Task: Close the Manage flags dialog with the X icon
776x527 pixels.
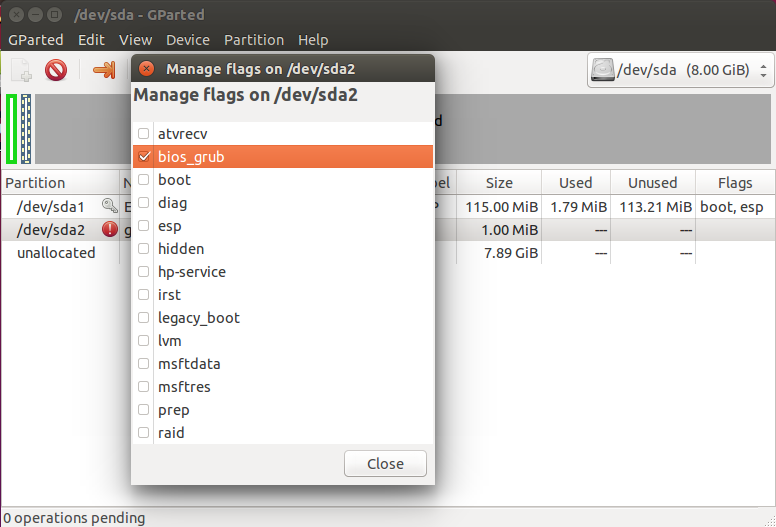Action: click(147, 69)
